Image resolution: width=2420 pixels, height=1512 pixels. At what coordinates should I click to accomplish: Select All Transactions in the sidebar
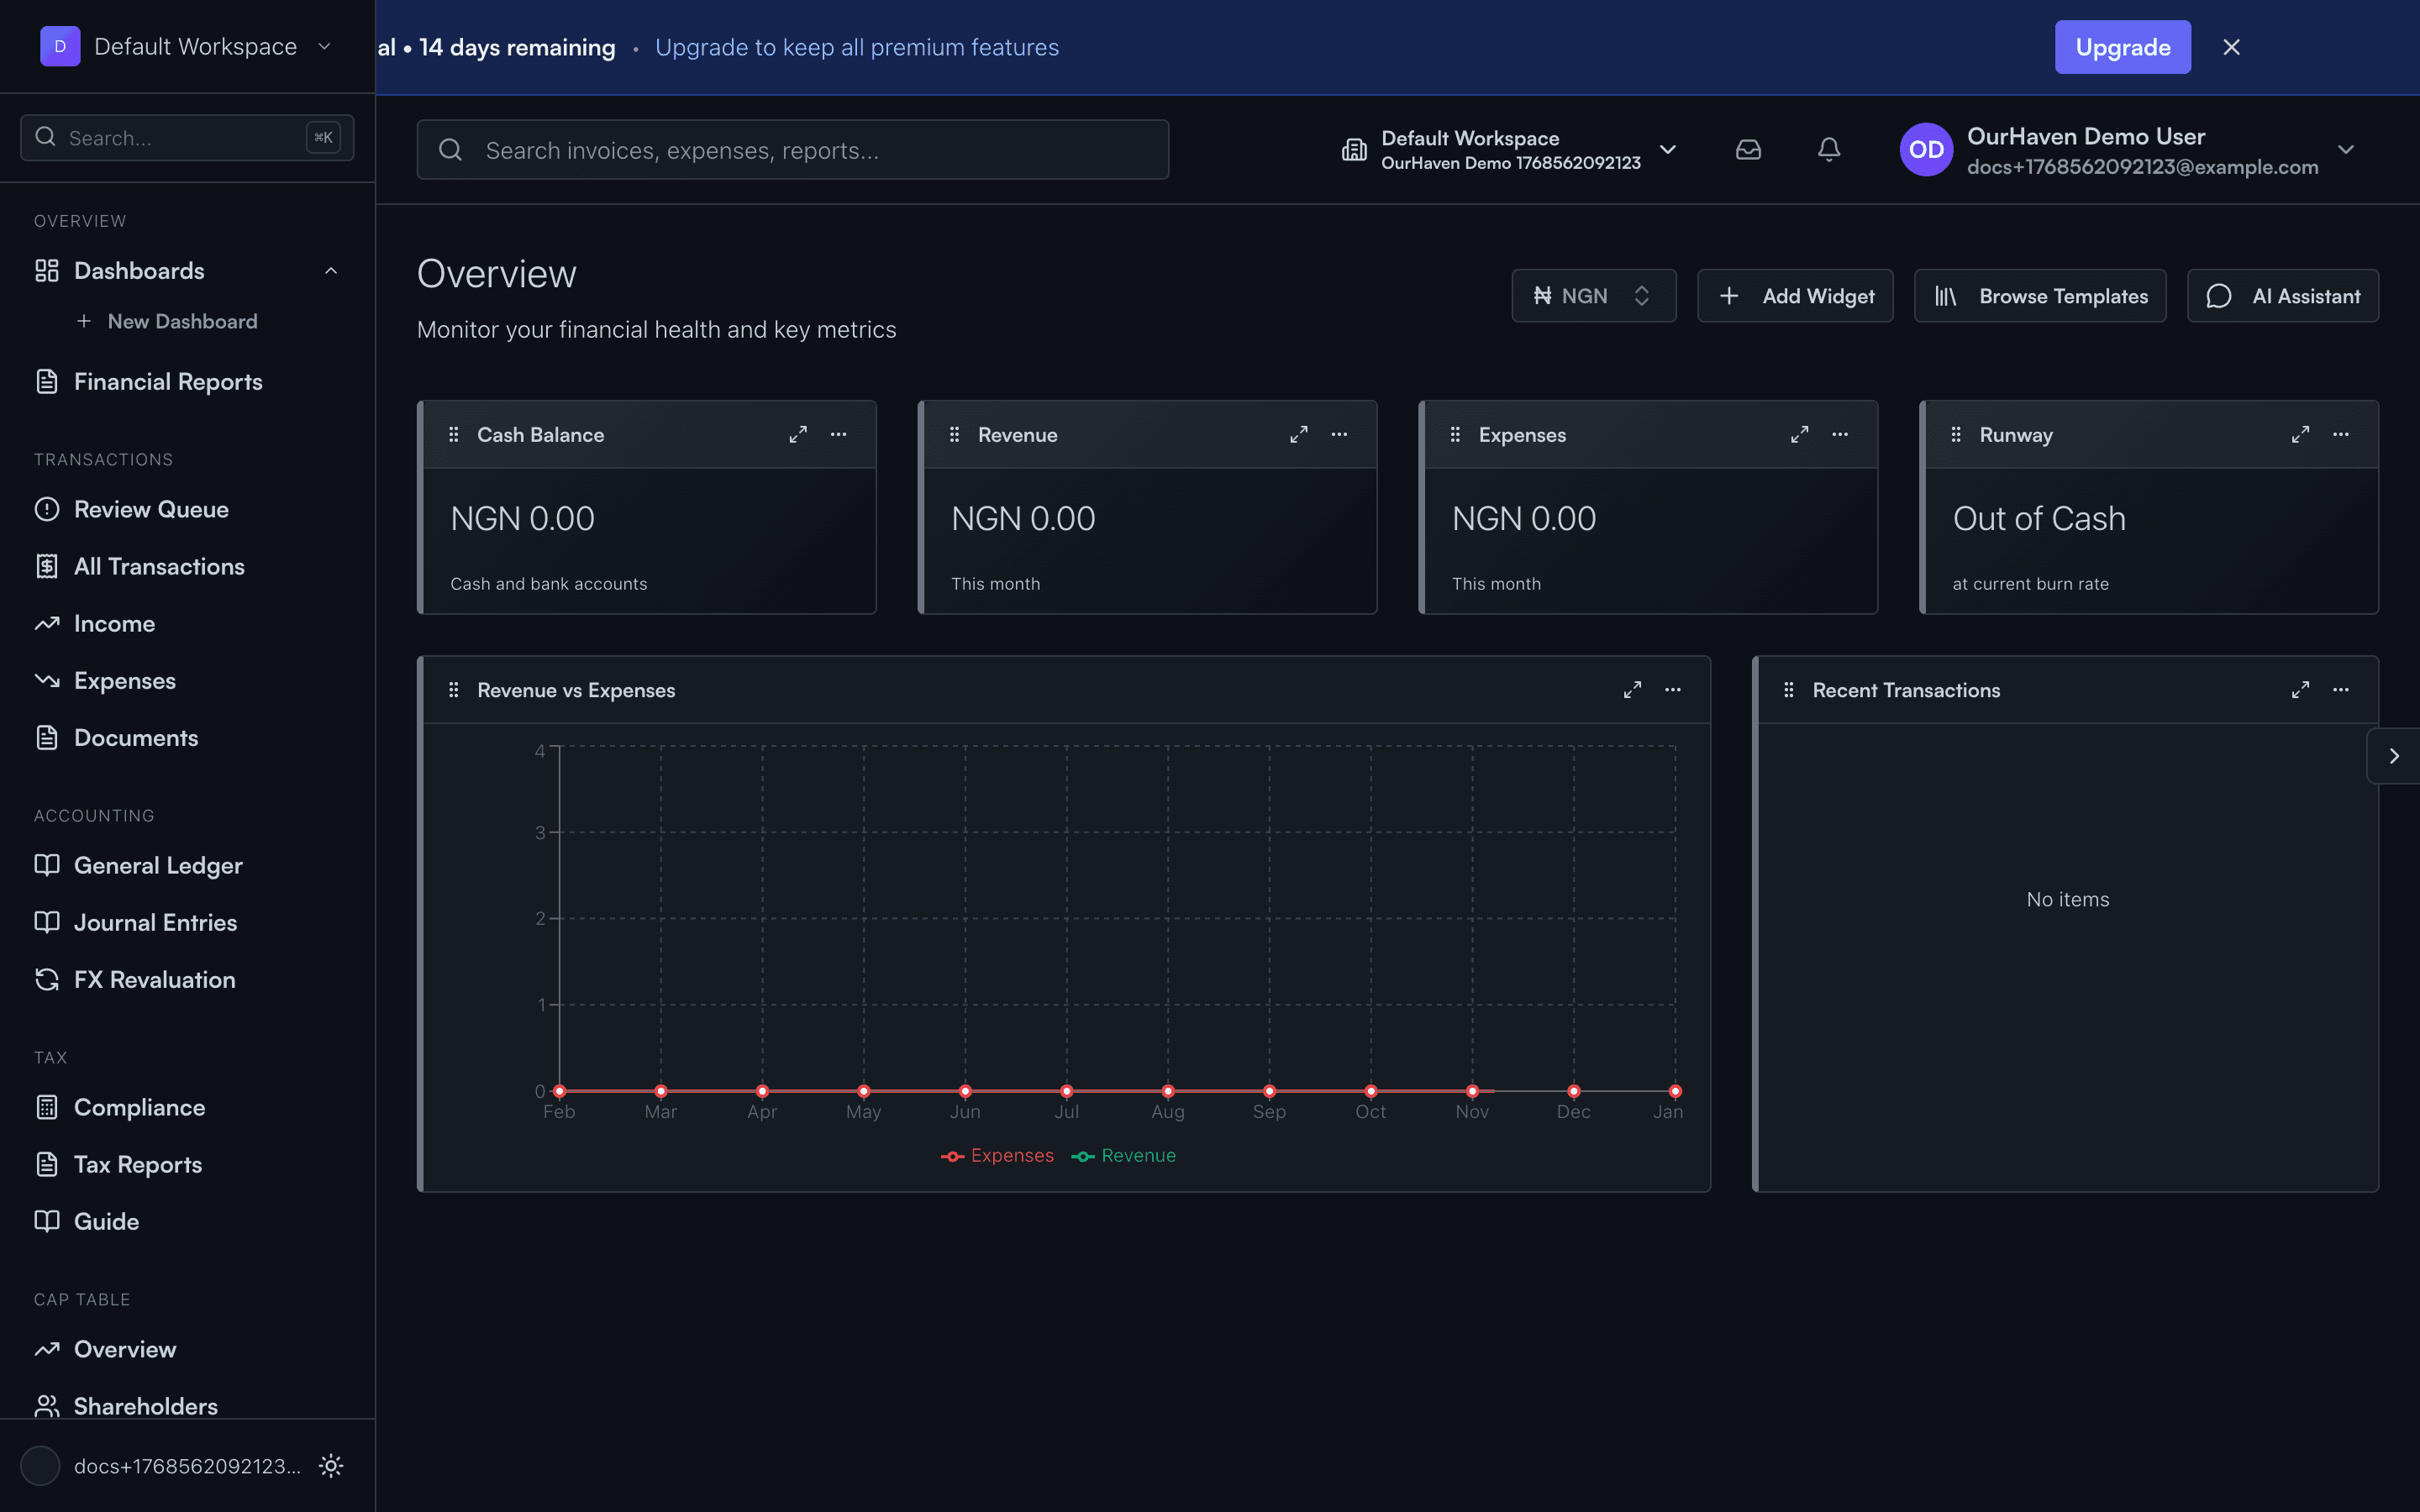[159, 566]
